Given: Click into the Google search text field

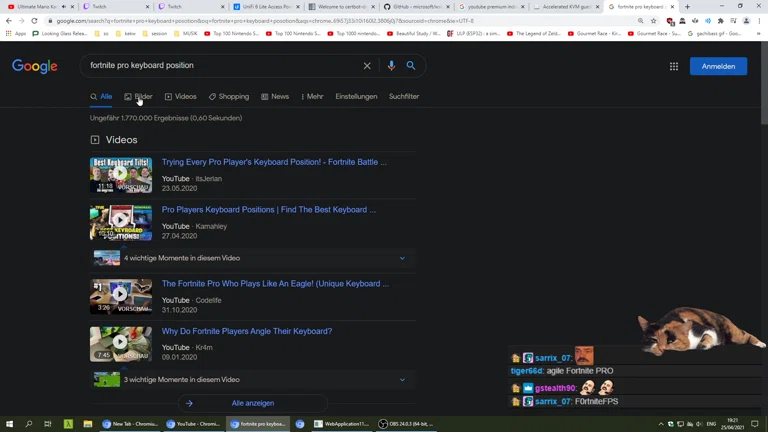Looking at the screenshot, I should pos(220,66).
